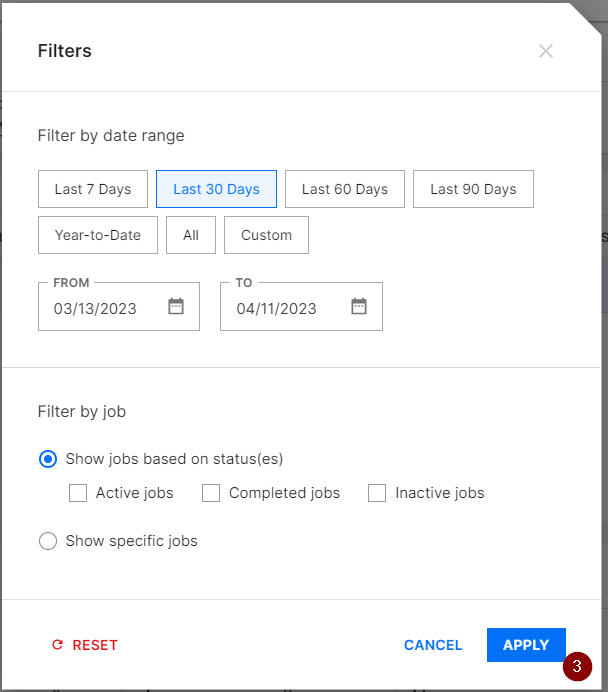Close the Filters dialog with the X

[545, 51]
